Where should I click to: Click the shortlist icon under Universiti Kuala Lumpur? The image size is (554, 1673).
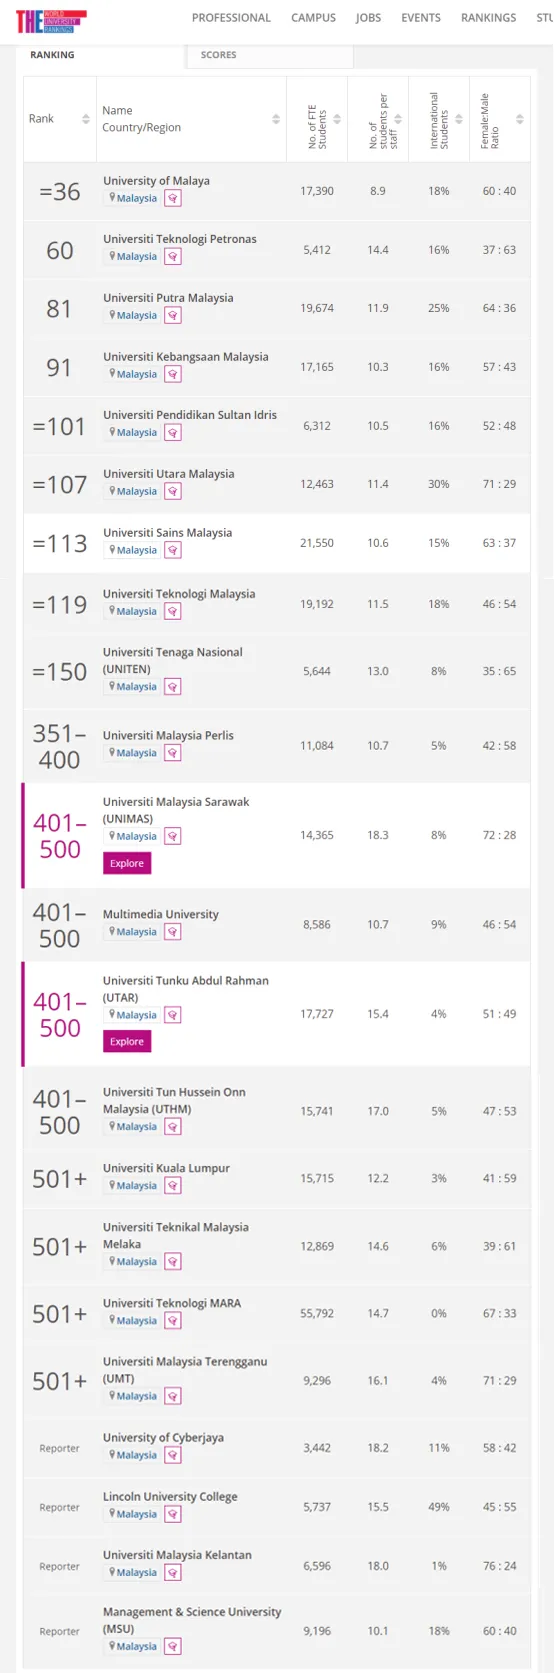click(x=173, y=1186)
